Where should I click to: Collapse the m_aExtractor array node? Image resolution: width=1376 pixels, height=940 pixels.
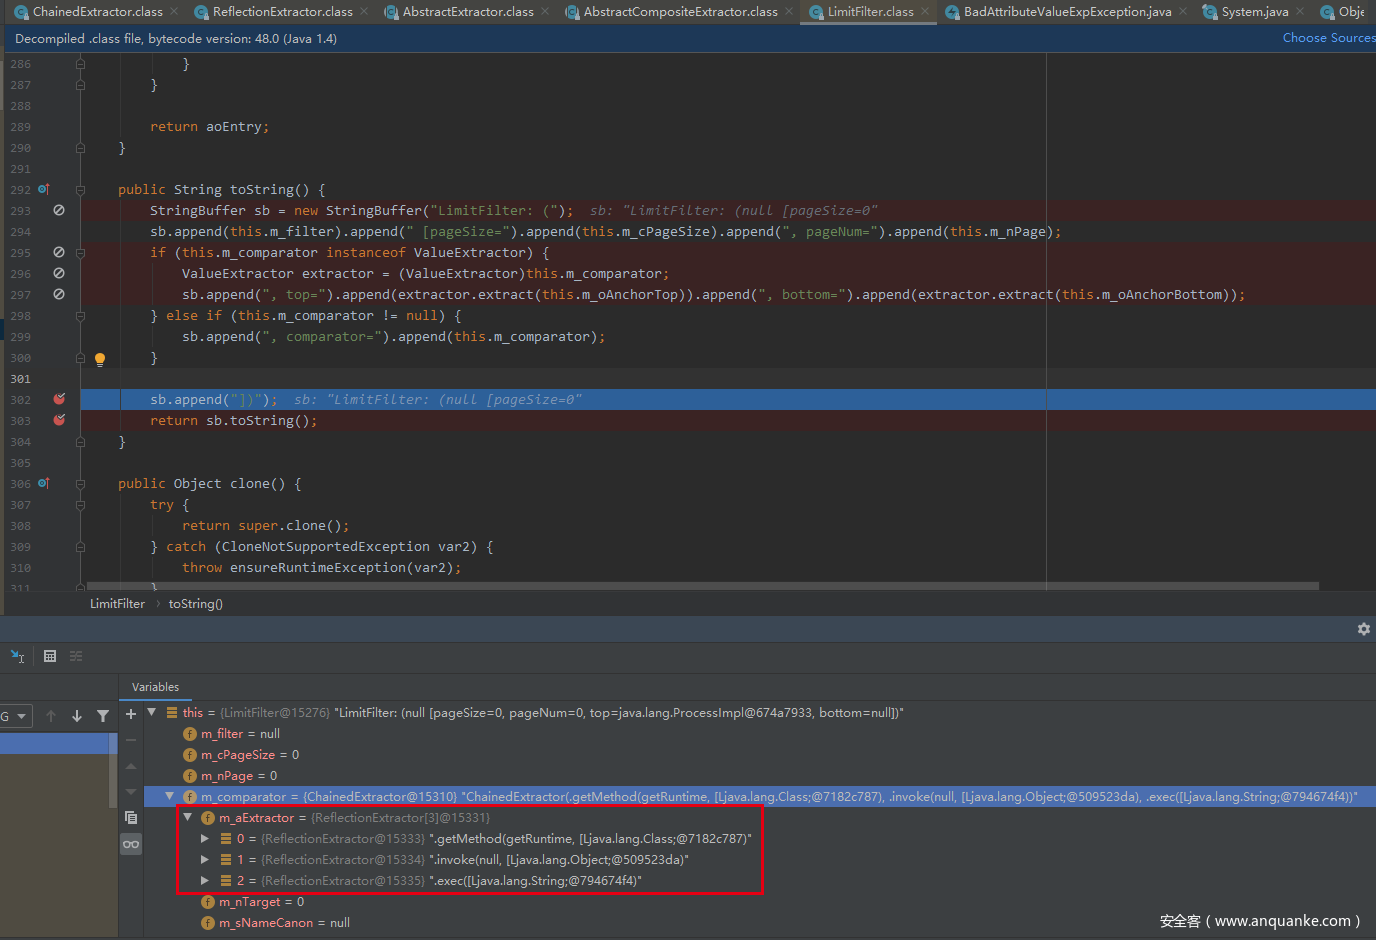tap(188, 818)
